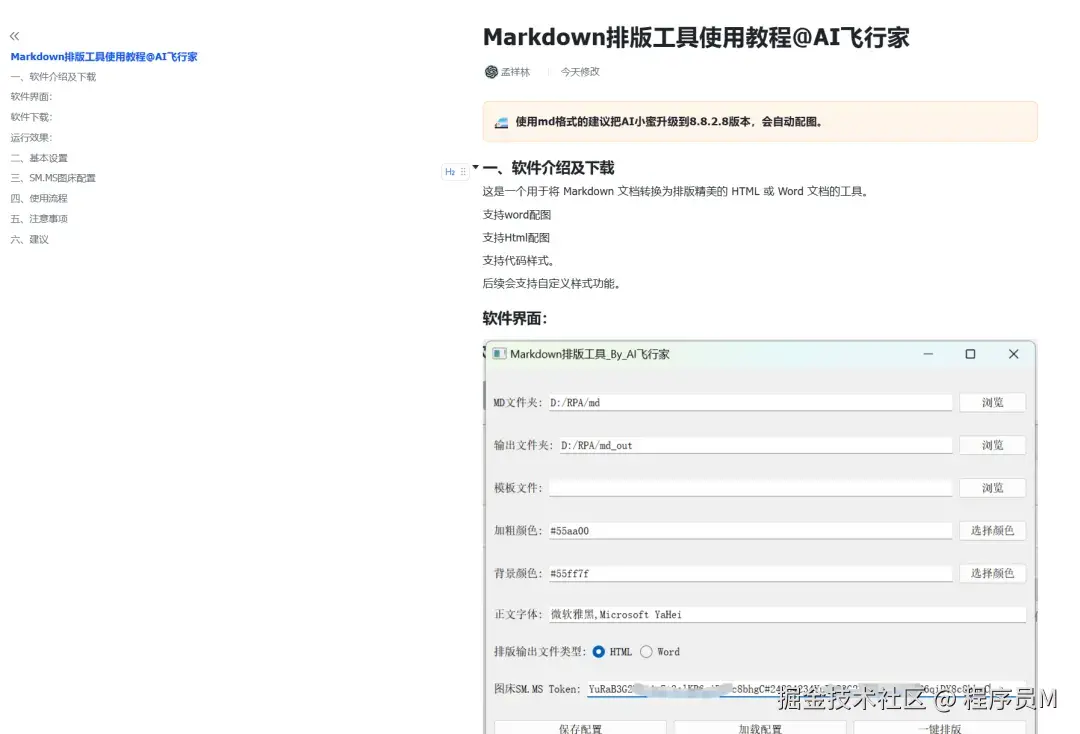Close the Markdown排版工具 window
The height and width of the screenshot is (734, 1080).
[x=1013, y=354]
